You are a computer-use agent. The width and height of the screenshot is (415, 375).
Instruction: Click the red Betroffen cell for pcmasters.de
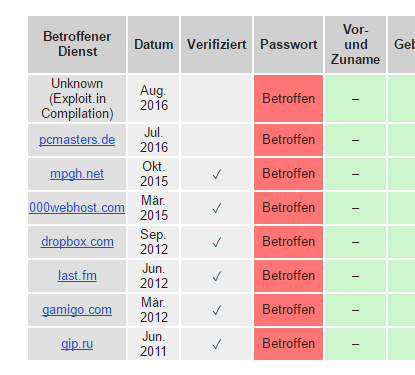(x=288, y=140)
